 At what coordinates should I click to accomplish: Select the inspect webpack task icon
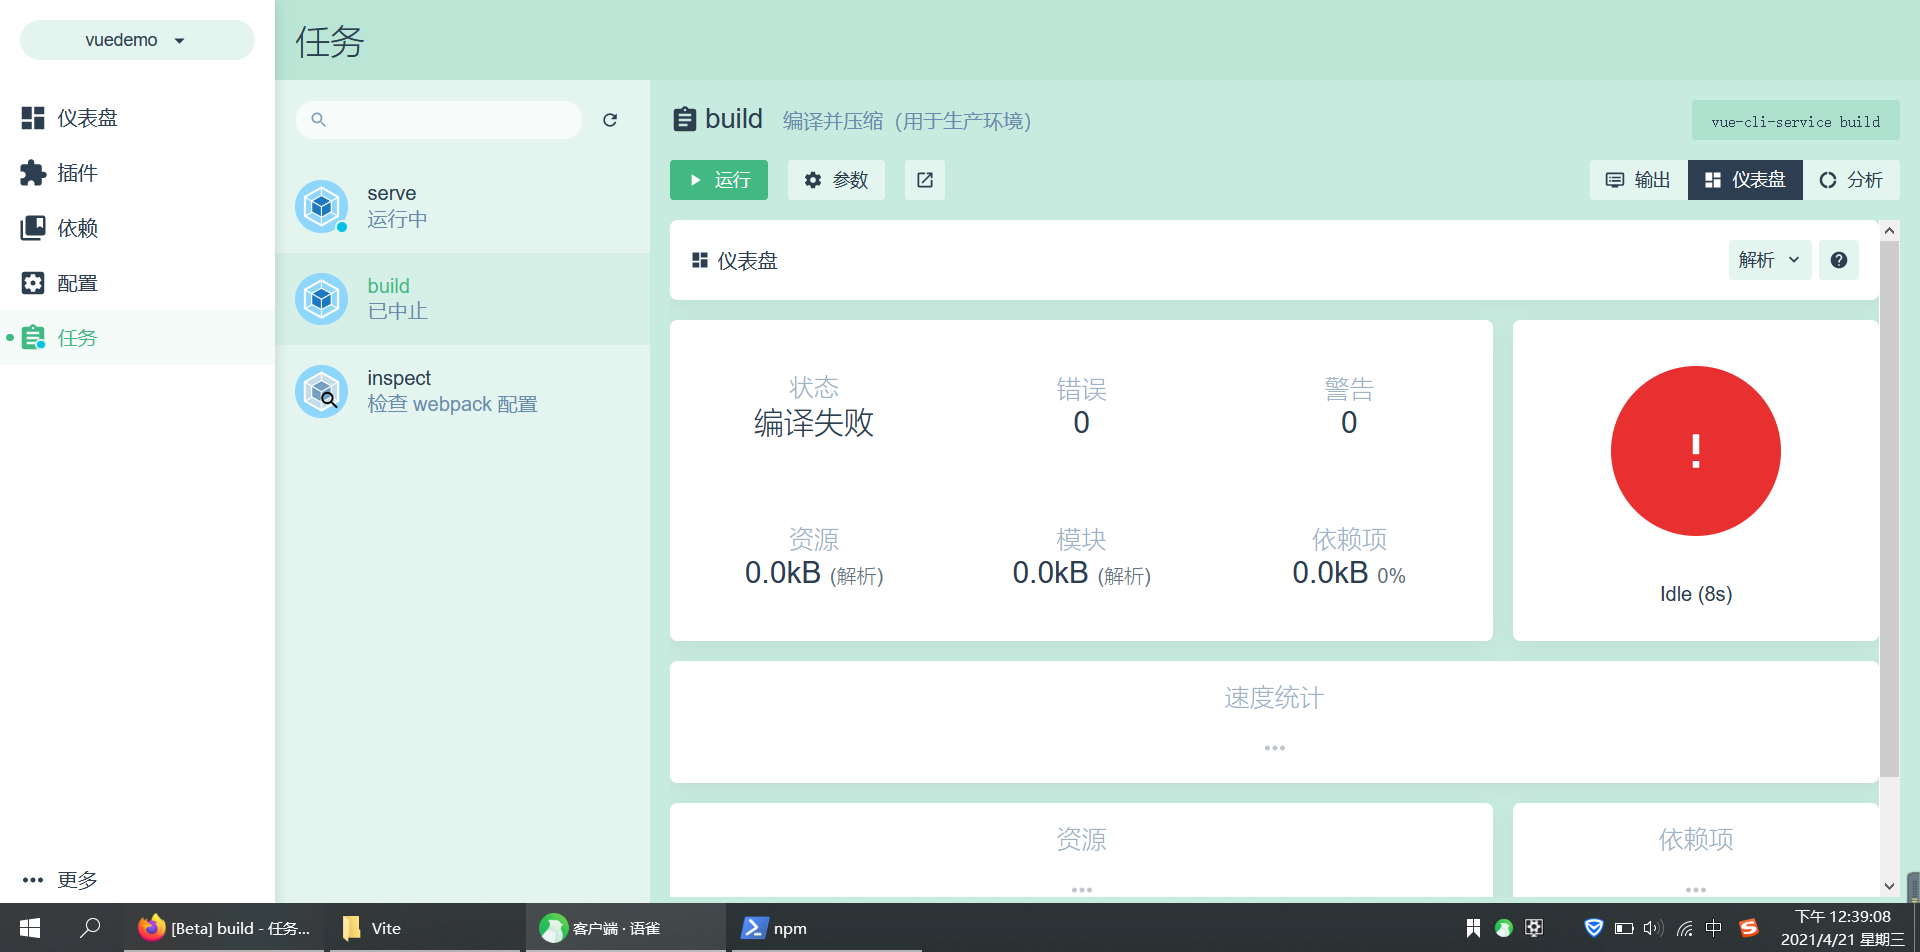321,391
